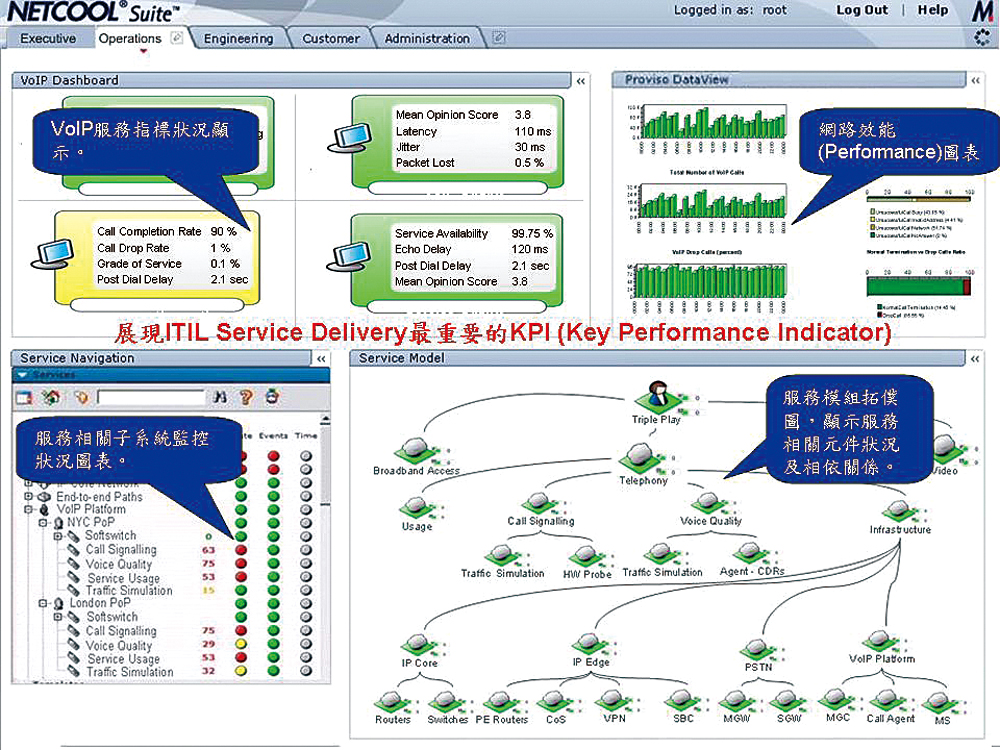Collapse the London PoP tree node
This screenshot has height=750, width=1000.
(x=43, y=603)
